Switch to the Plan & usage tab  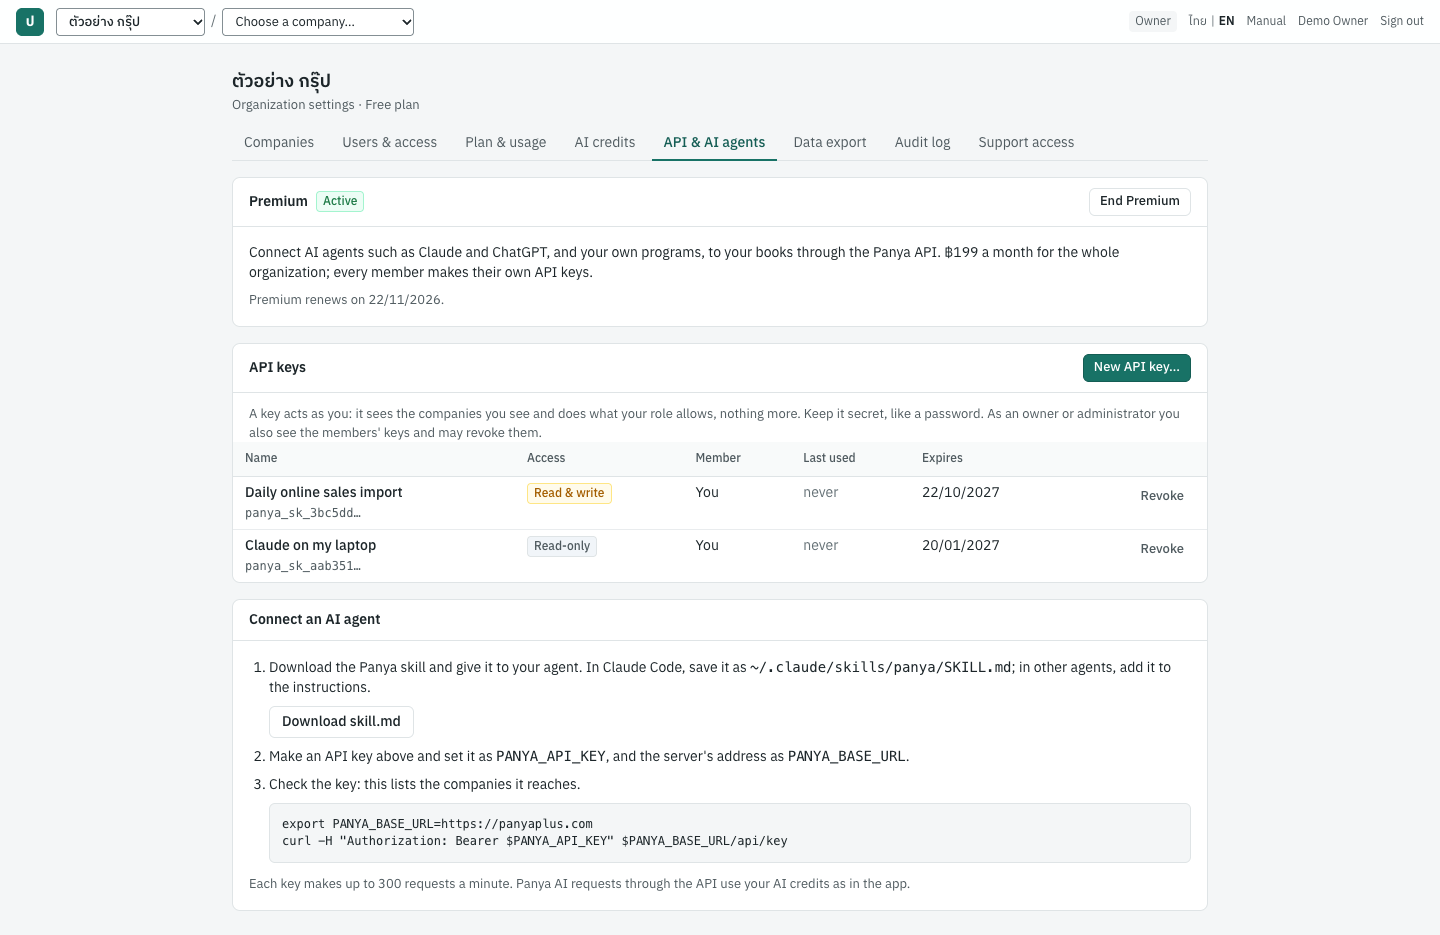(x=505, y=142)
